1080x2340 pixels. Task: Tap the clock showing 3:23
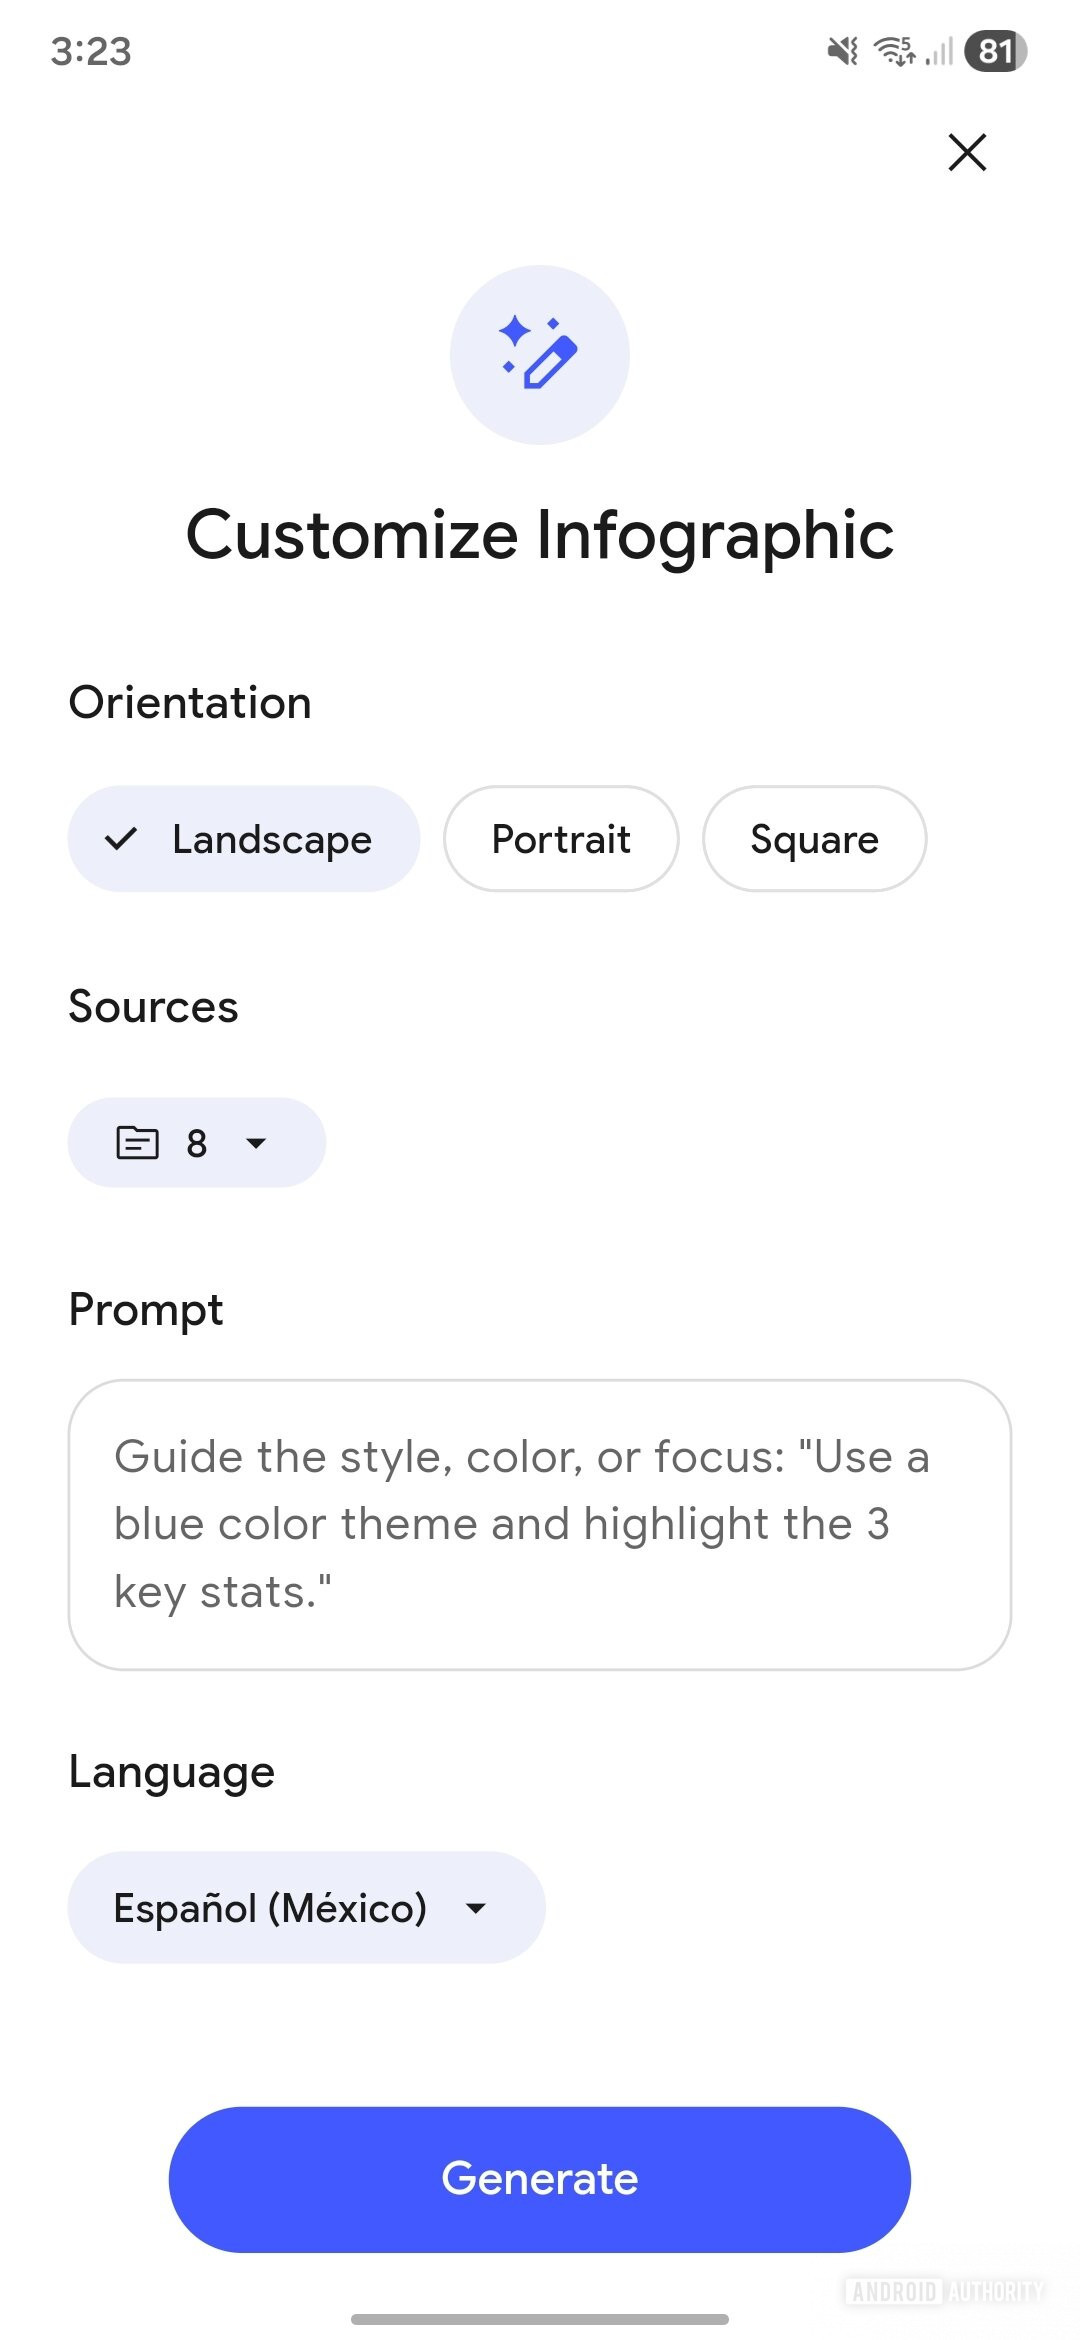click(91, 51)
